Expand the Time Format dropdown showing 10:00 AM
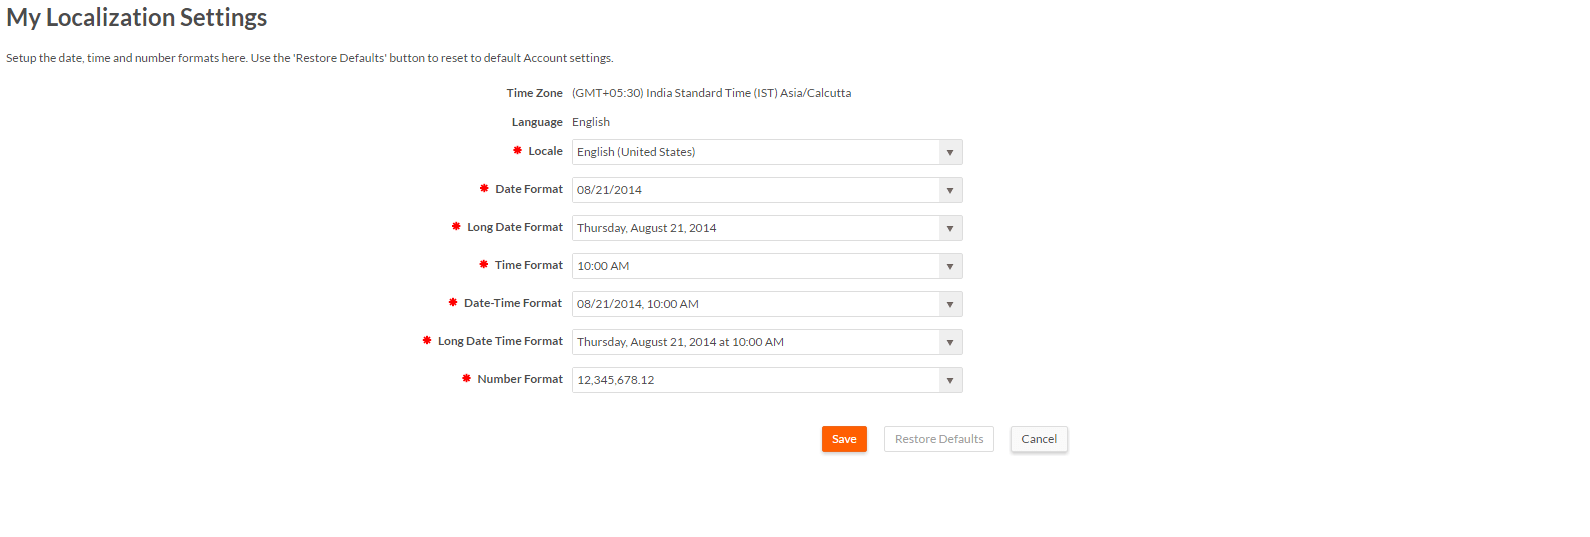This screenshot has height=537, width=1590. (x=767, y=266)
